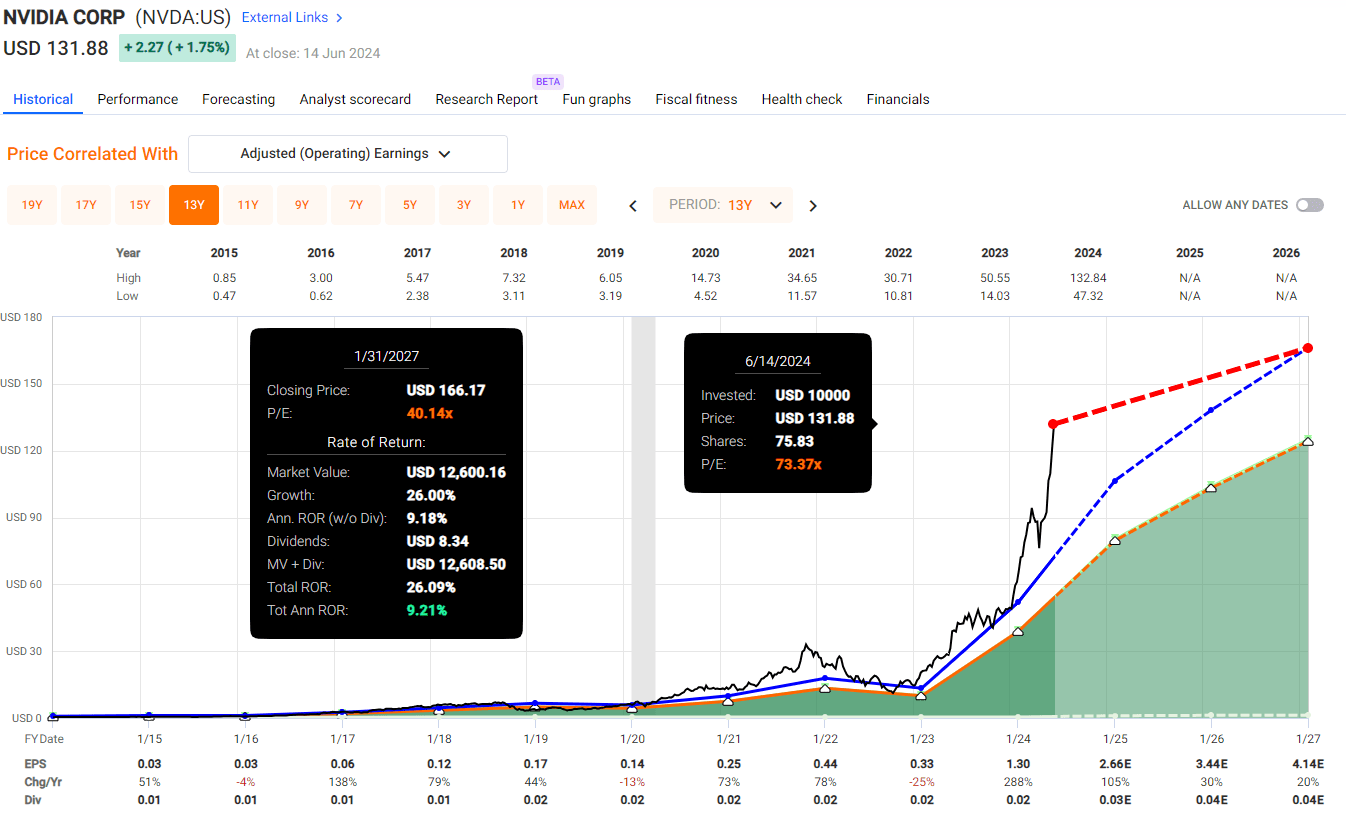Switch to the Financials tab

coord(898,99)
